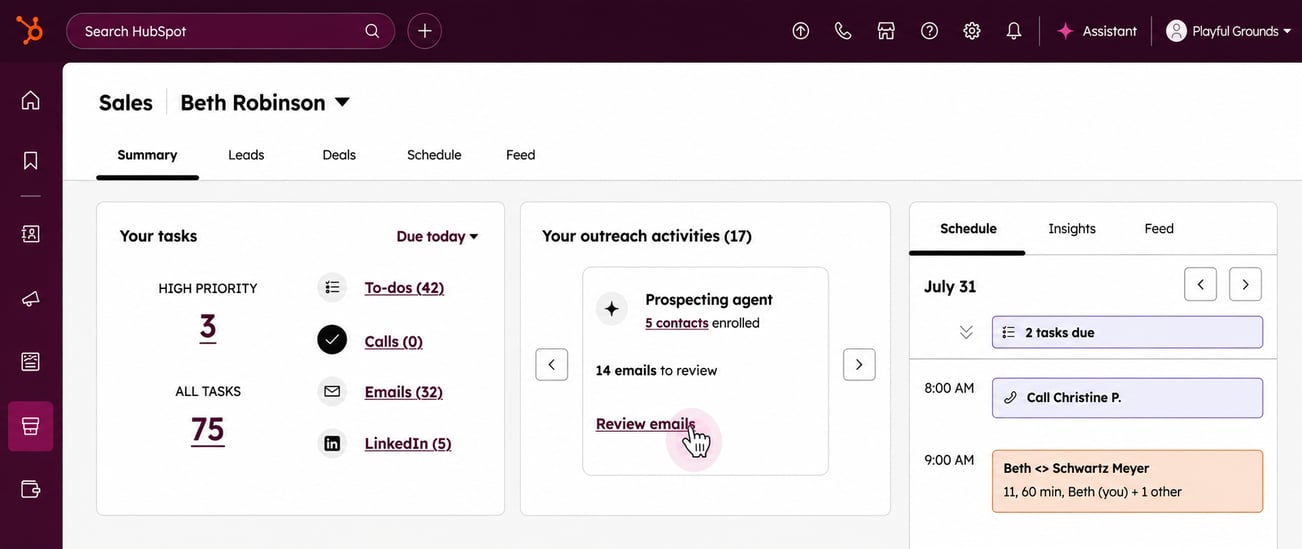Screen dimensions: 1302x549
Task: Open the phone calling icon
Action: [843, 31]
